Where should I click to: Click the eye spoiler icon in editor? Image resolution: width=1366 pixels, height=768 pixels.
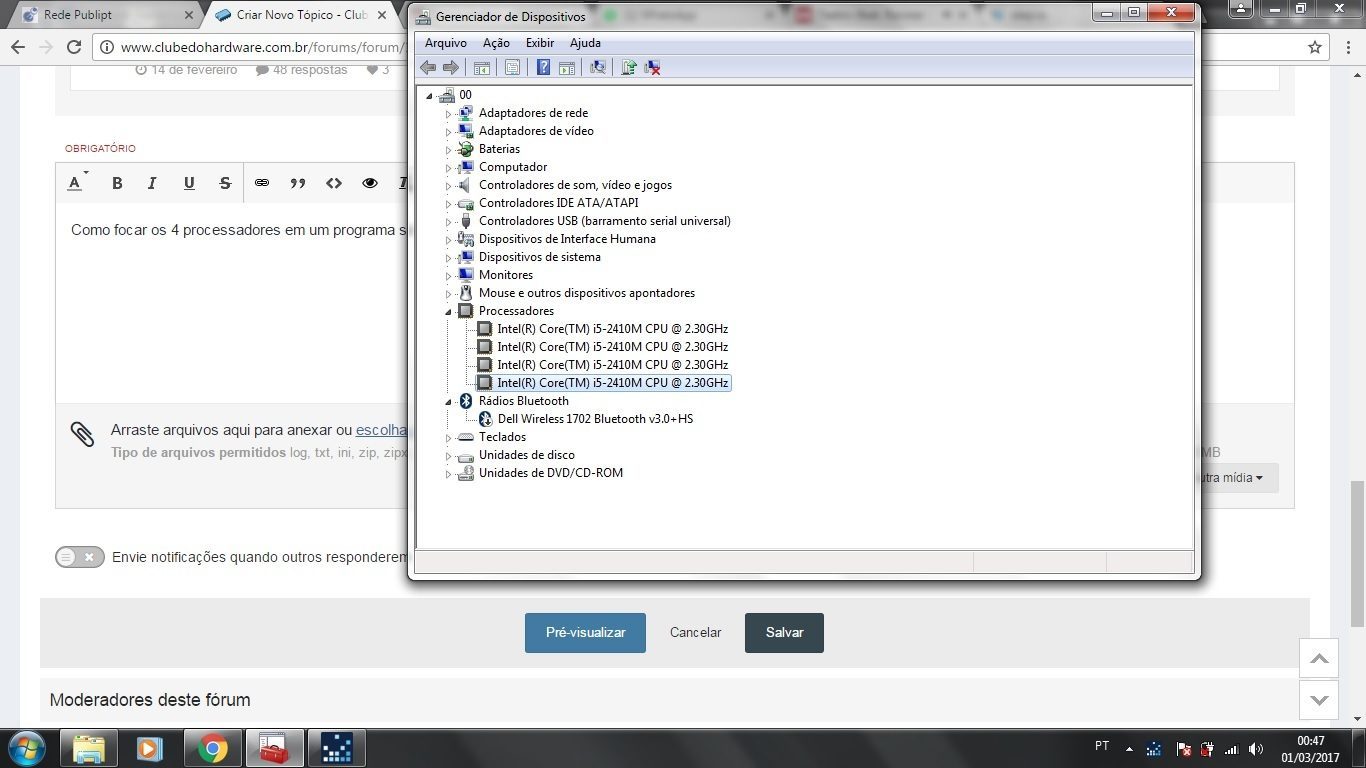[x=370, y=183]
